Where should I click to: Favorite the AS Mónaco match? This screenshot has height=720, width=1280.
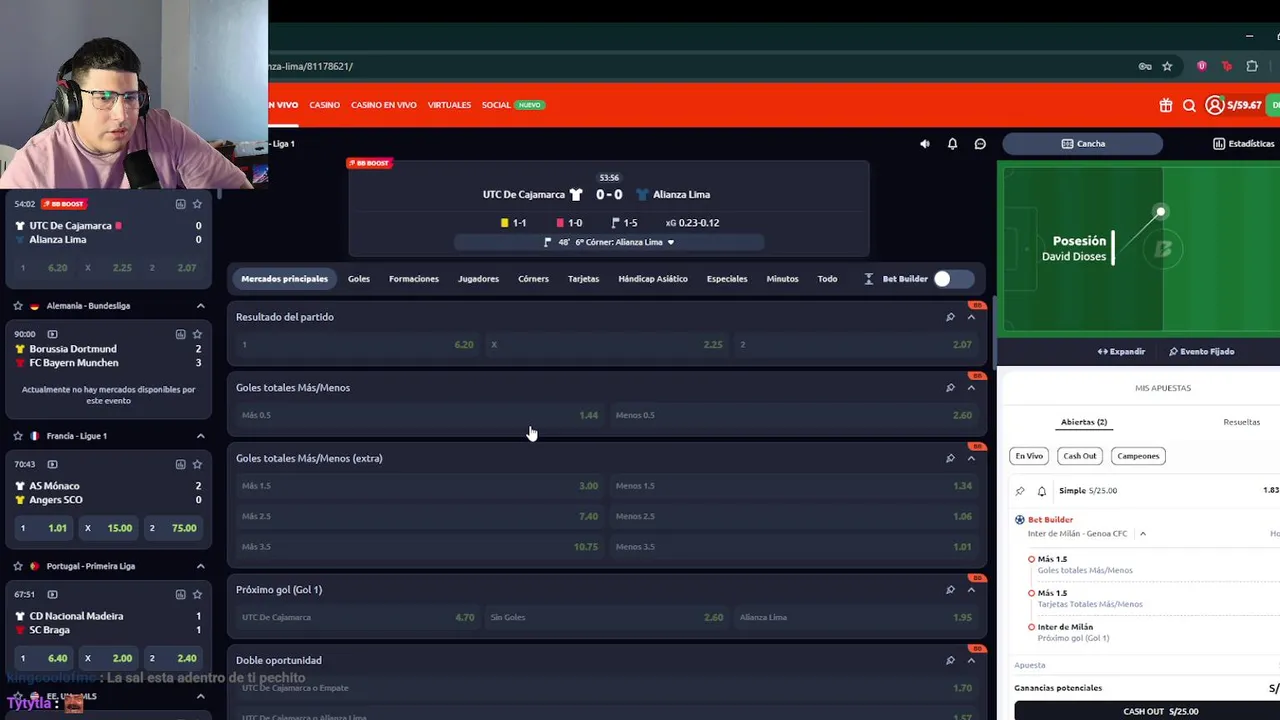tap(197, 464)
